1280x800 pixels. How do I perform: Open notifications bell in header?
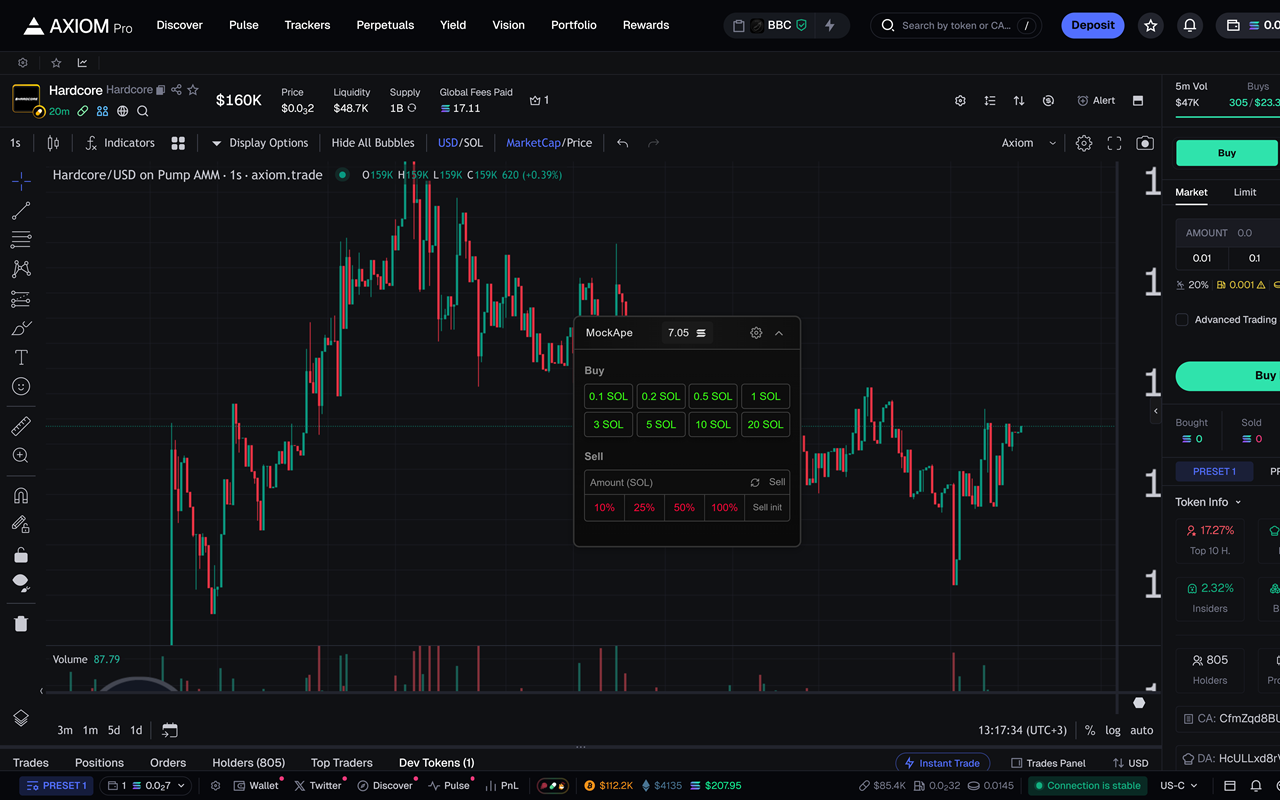coord(1190,25)
